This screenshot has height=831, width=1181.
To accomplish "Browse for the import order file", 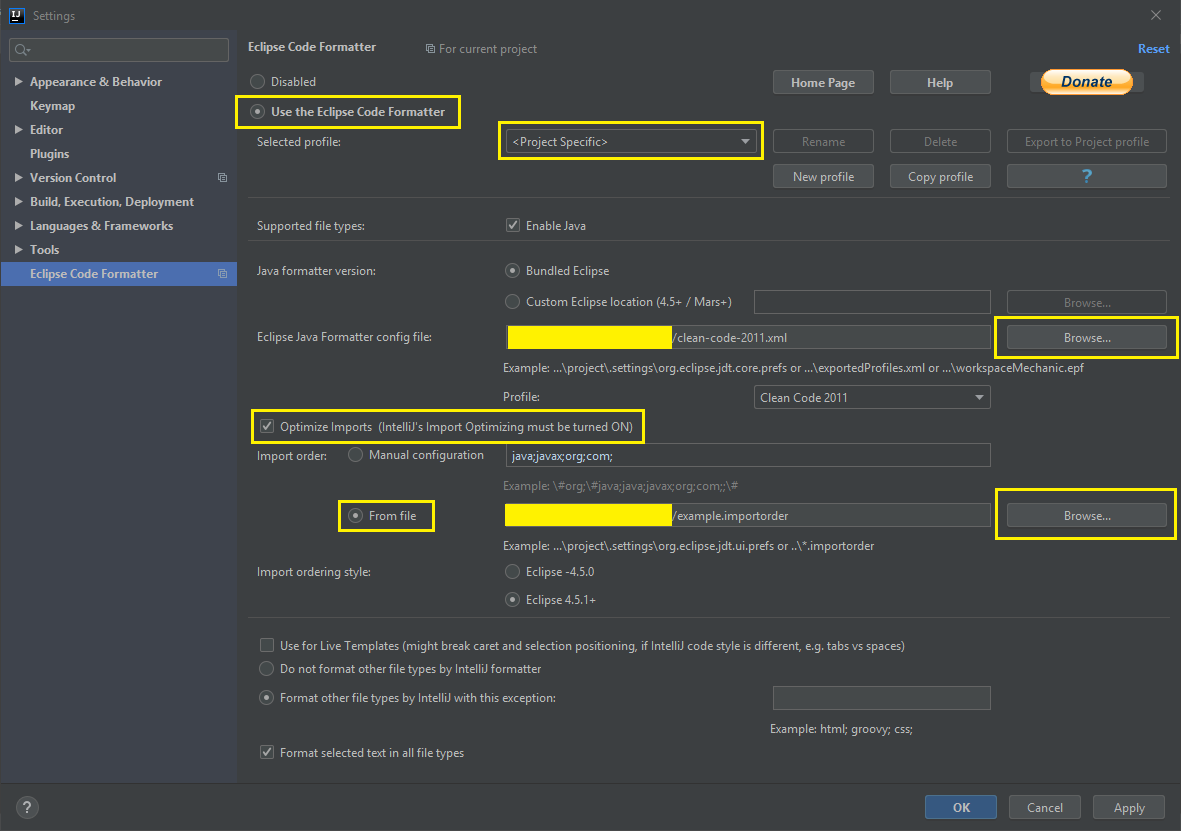I will [1086, 515].
